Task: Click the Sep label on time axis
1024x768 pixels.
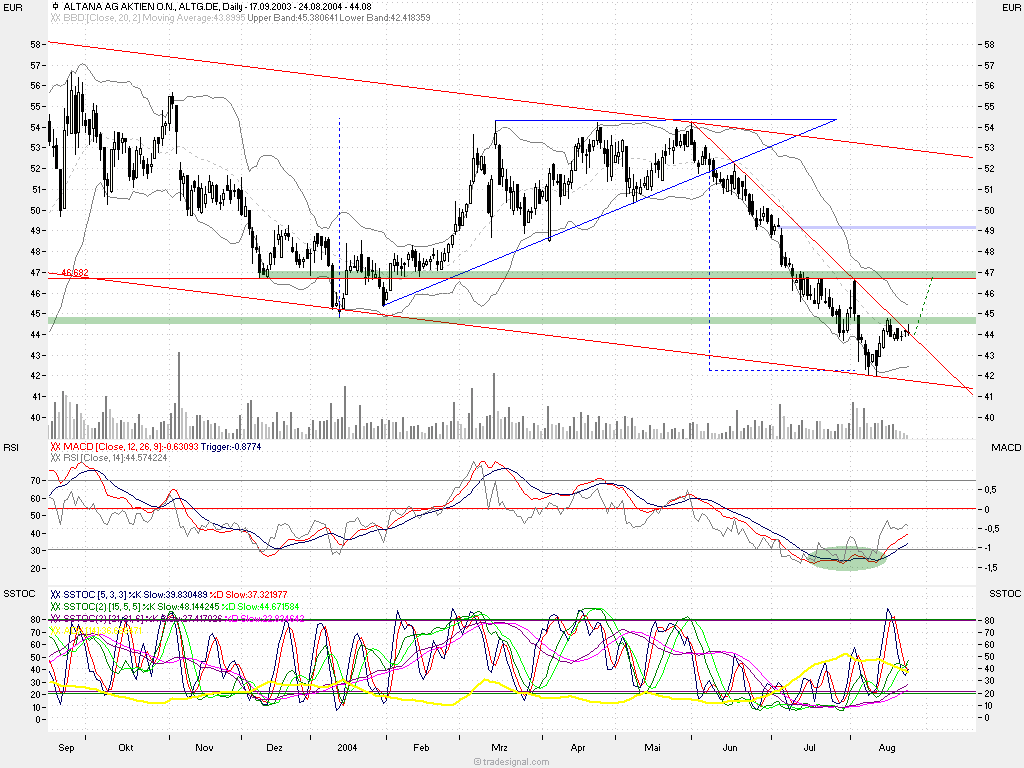Action: [66, 748]
